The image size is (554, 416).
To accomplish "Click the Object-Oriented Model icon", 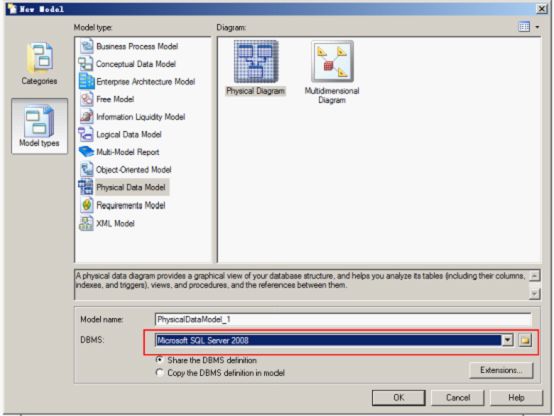I will pos(86,170).
